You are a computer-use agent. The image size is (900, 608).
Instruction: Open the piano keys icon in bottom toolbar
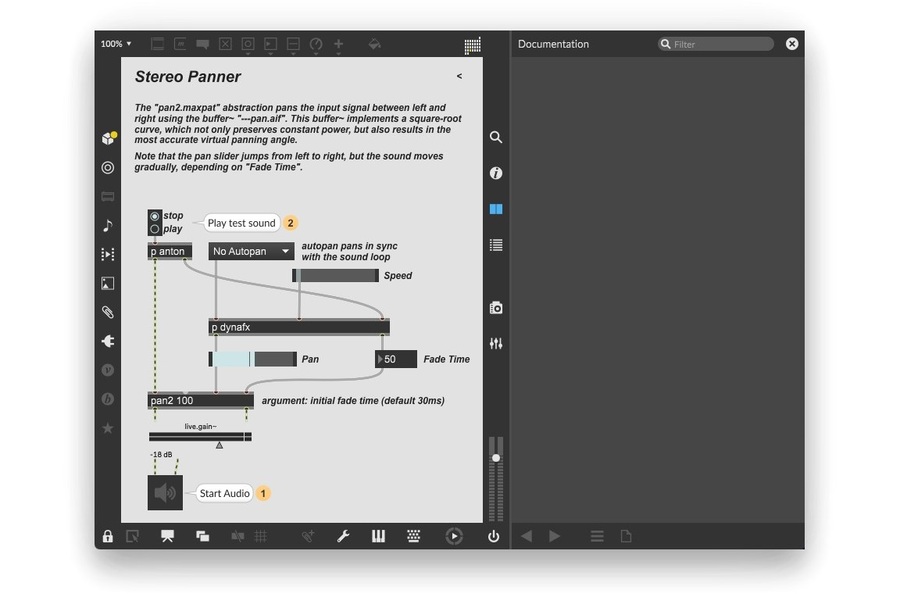378,536
